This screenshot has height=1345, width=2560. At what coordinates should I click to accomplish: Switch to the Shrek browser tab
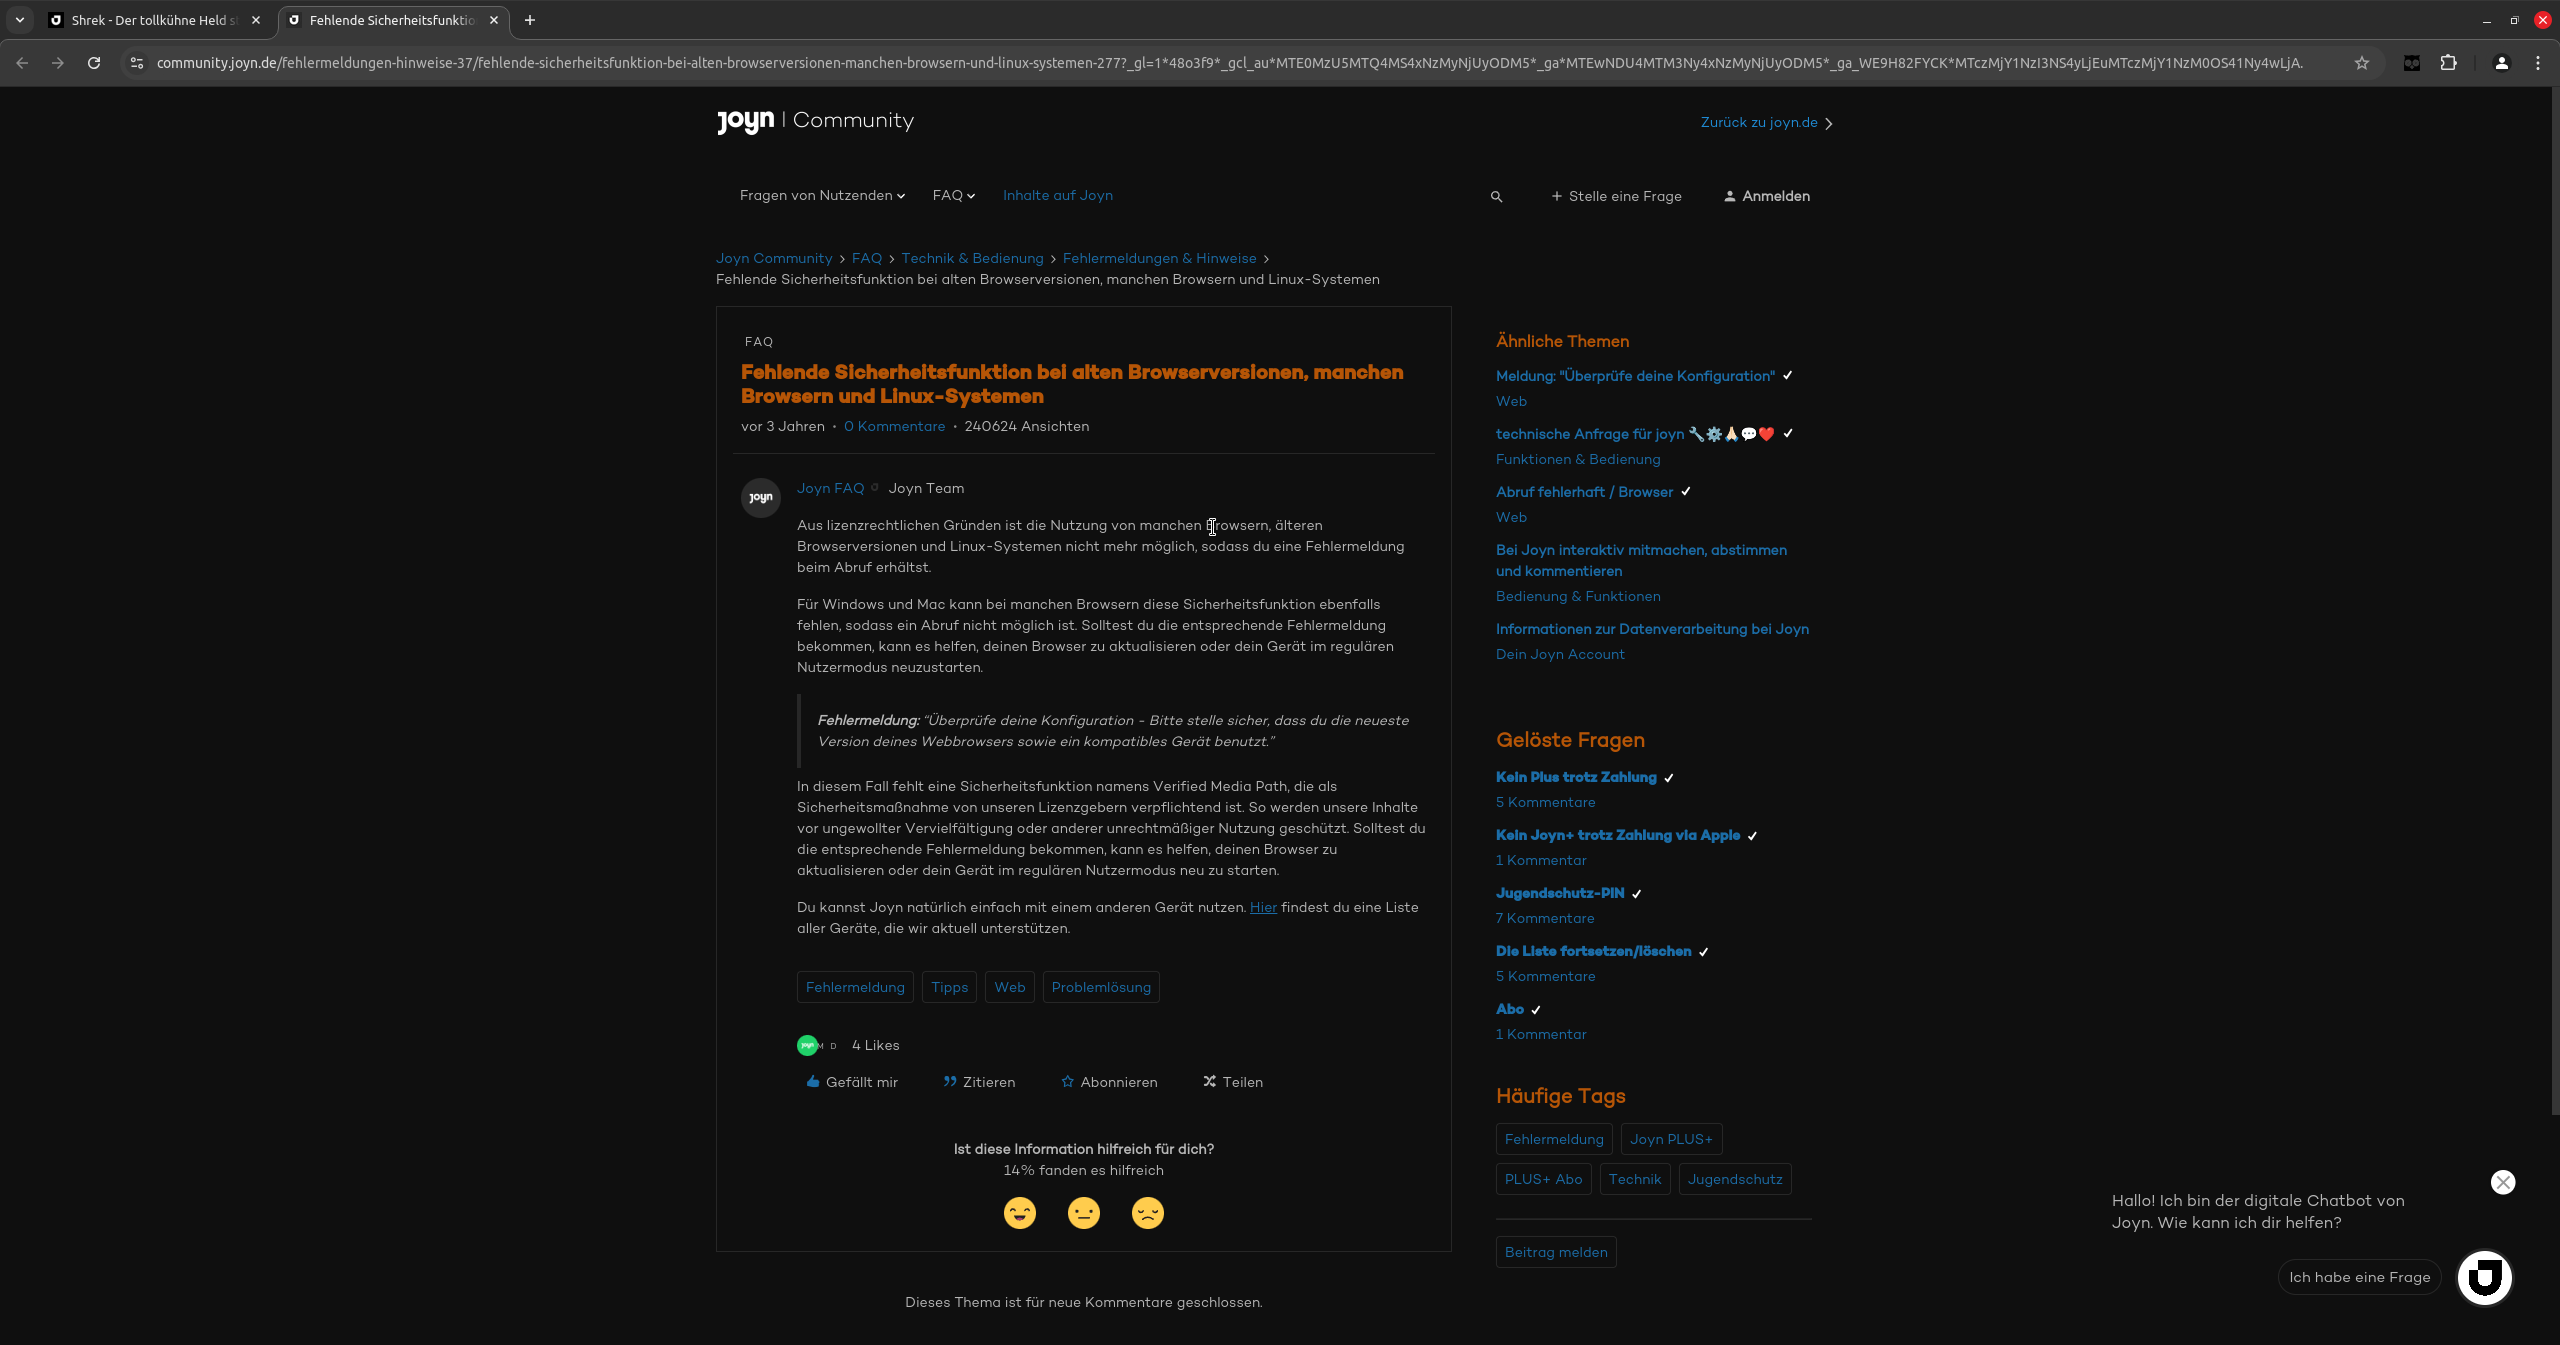coord(150,20)
